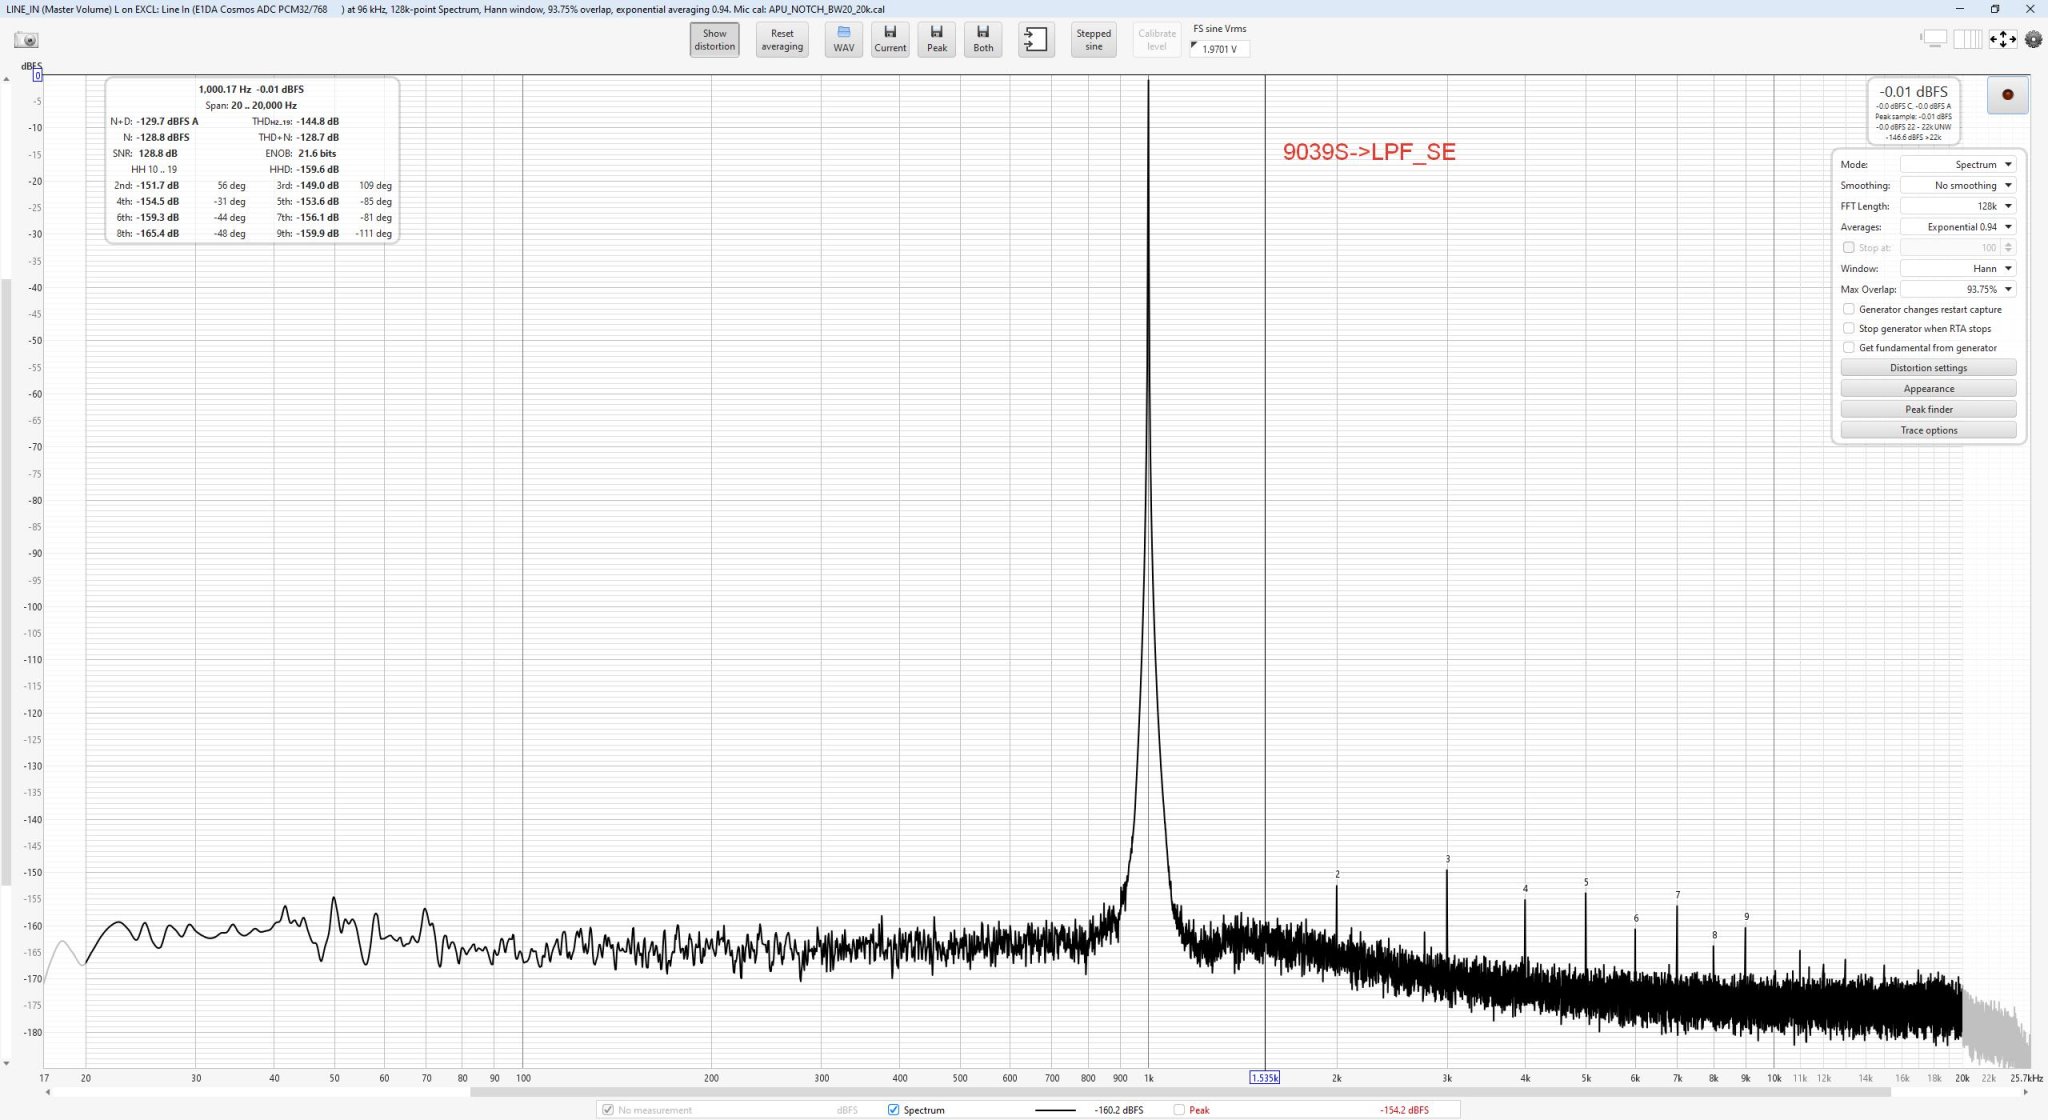Open graph limits bars icon
The width and height of the screenshot is (2048, 1120).
tap(1967, 39)
